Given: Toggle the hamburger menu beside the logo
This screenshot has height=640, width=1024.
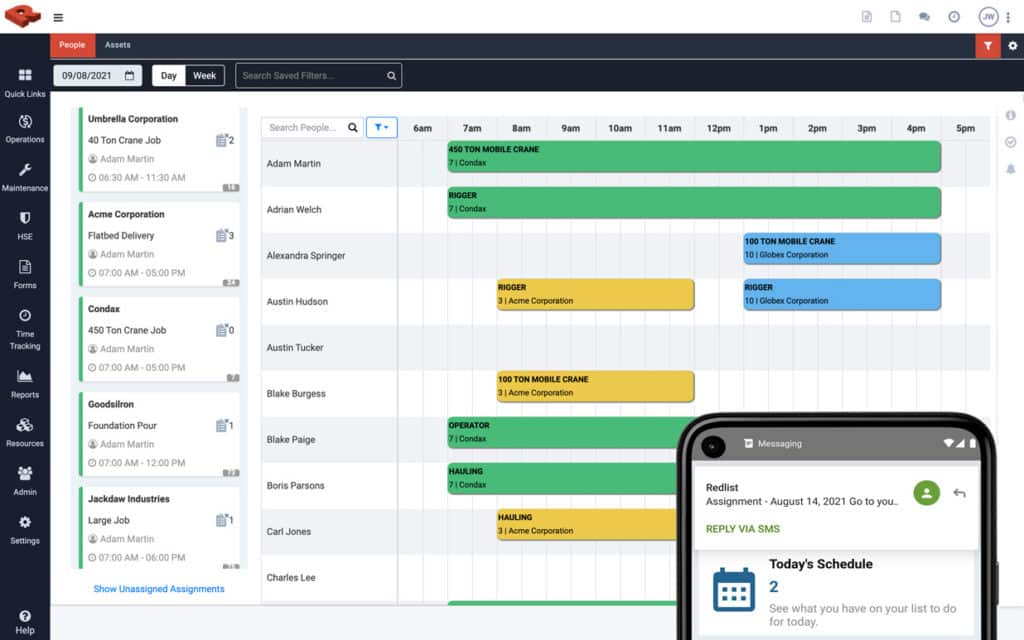Looking at the screenshot, I should point(58,17).
